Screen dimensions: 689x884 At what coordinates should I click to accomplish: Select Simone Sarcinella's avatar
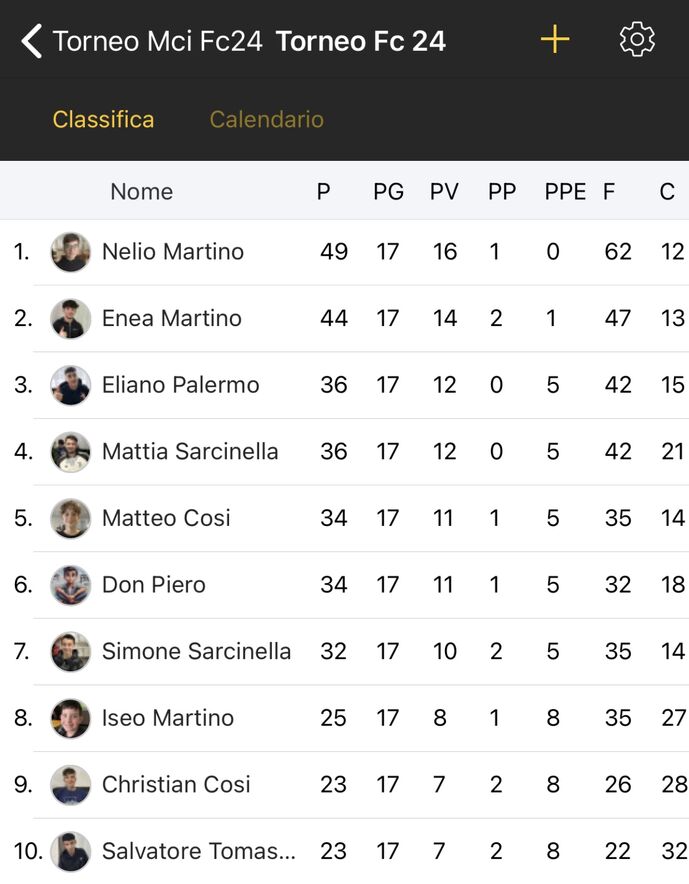click(71, 652)
